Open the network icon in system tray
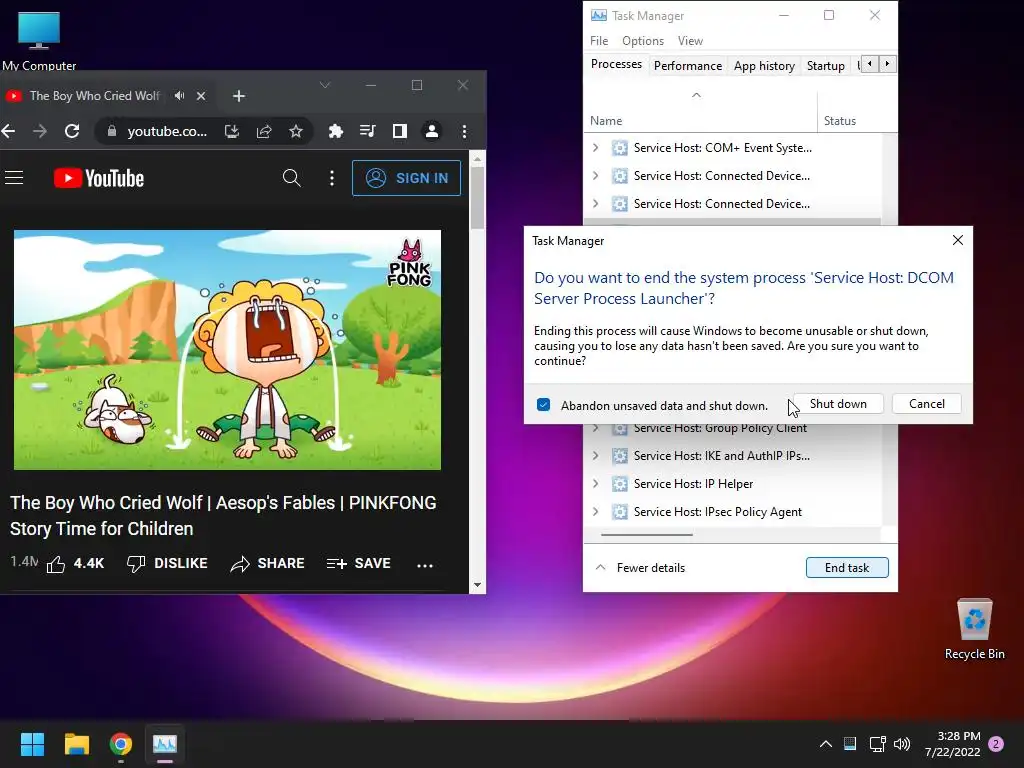 [877, 744]
